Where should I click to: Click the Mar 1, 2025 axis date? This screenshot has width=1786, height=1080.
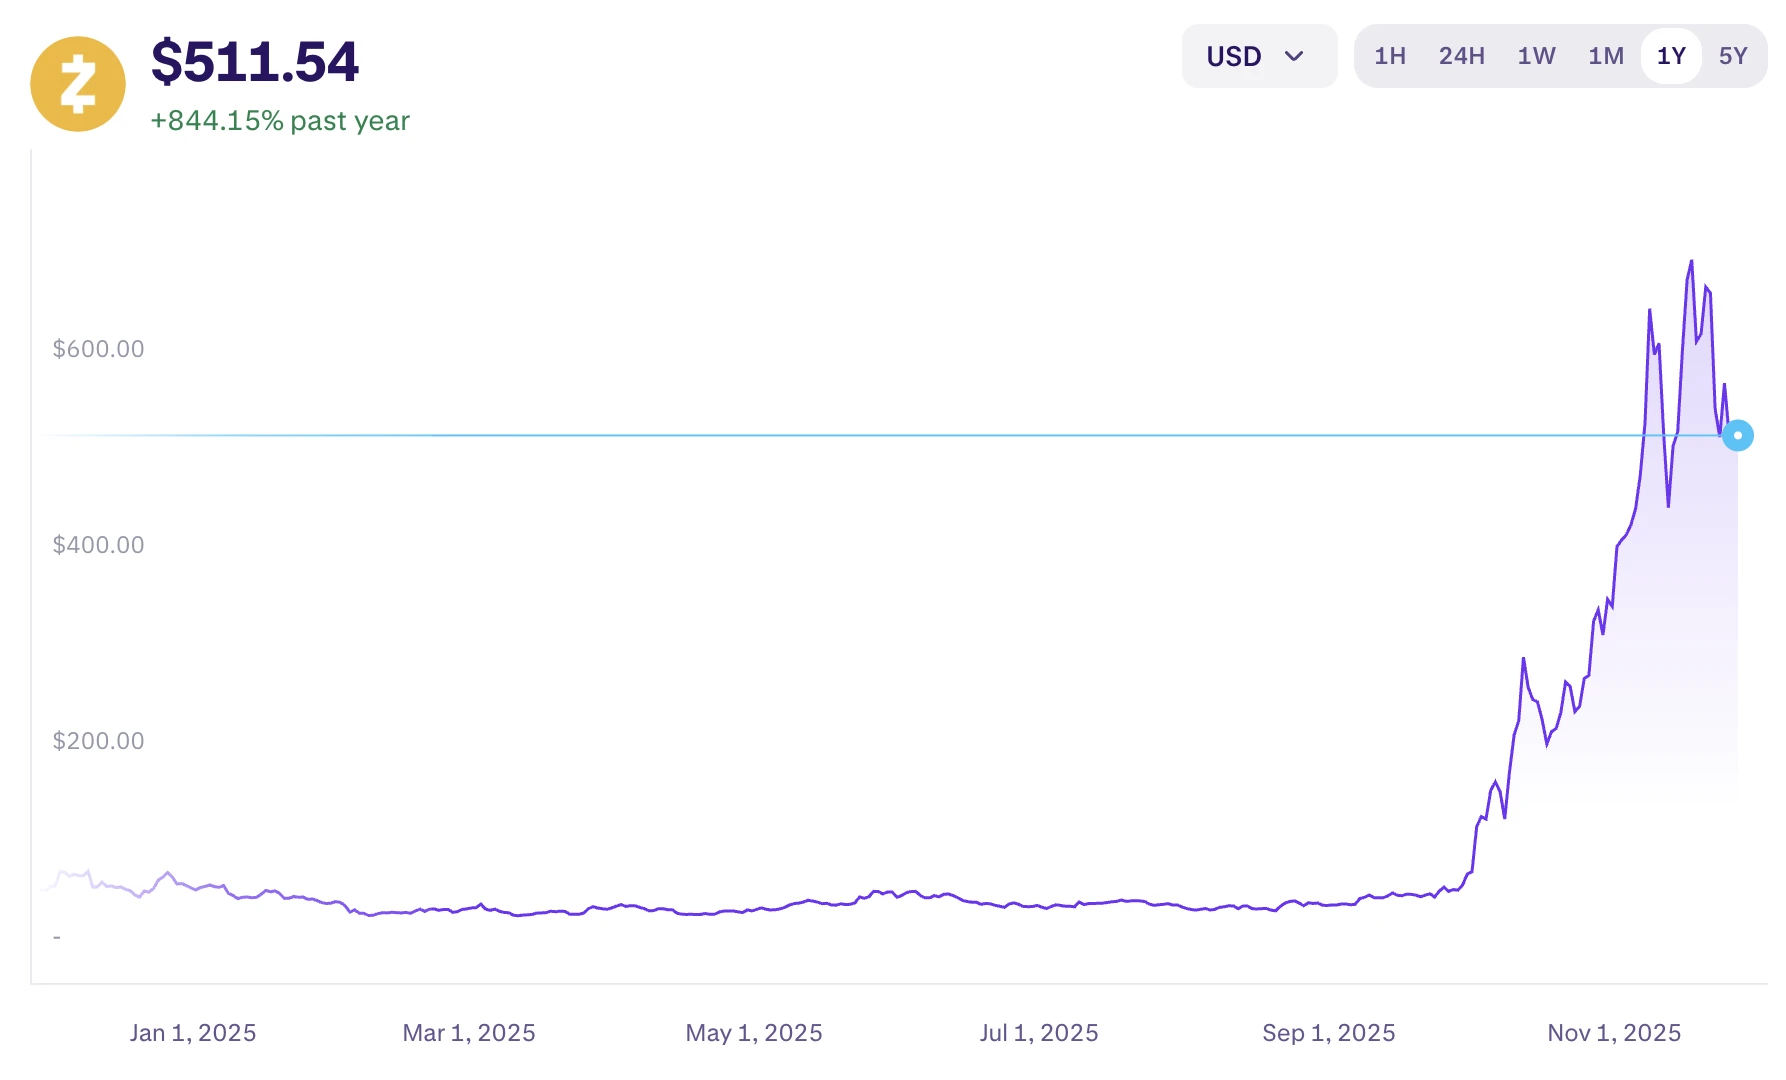(x=469, y=1033)
